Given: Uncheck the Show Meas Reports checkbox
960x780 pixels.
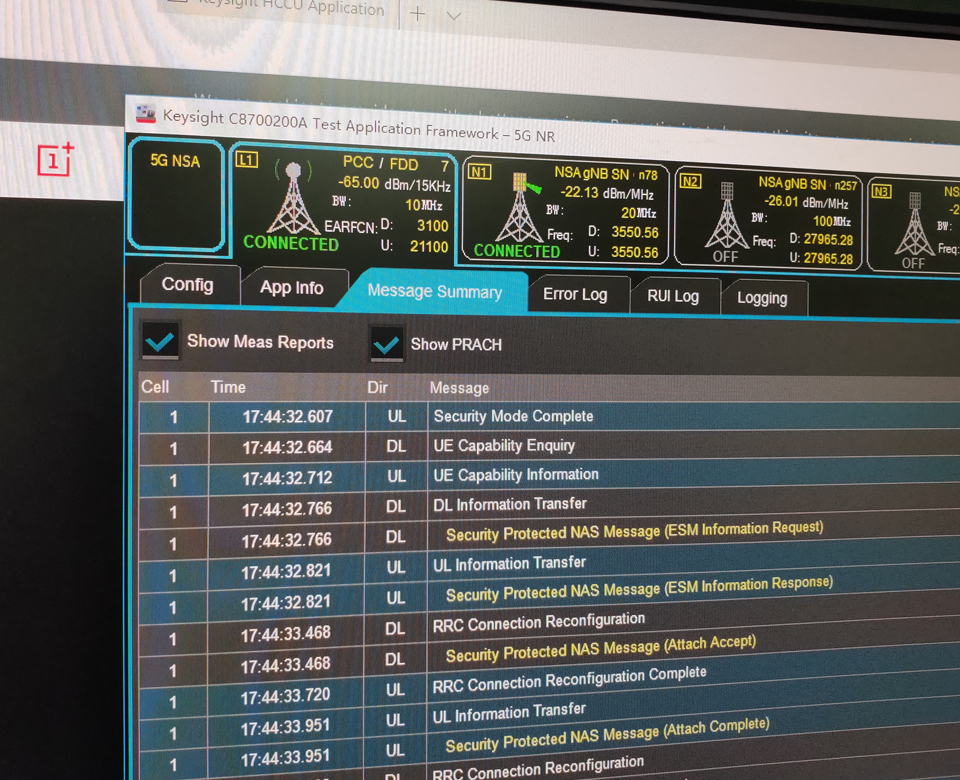Looking at the screenshot, I should [160, 340].
